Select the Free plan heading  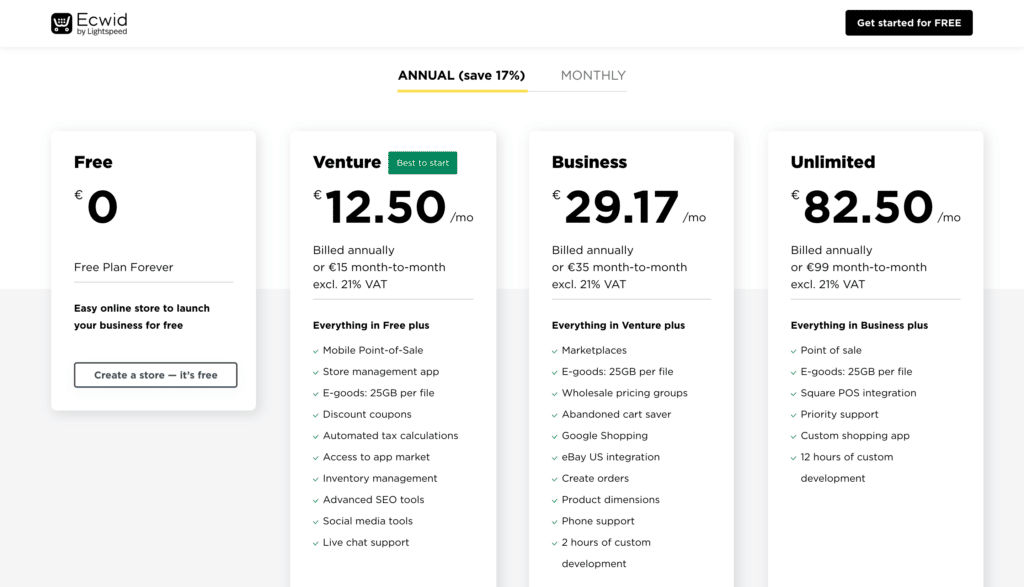(93, 162)
